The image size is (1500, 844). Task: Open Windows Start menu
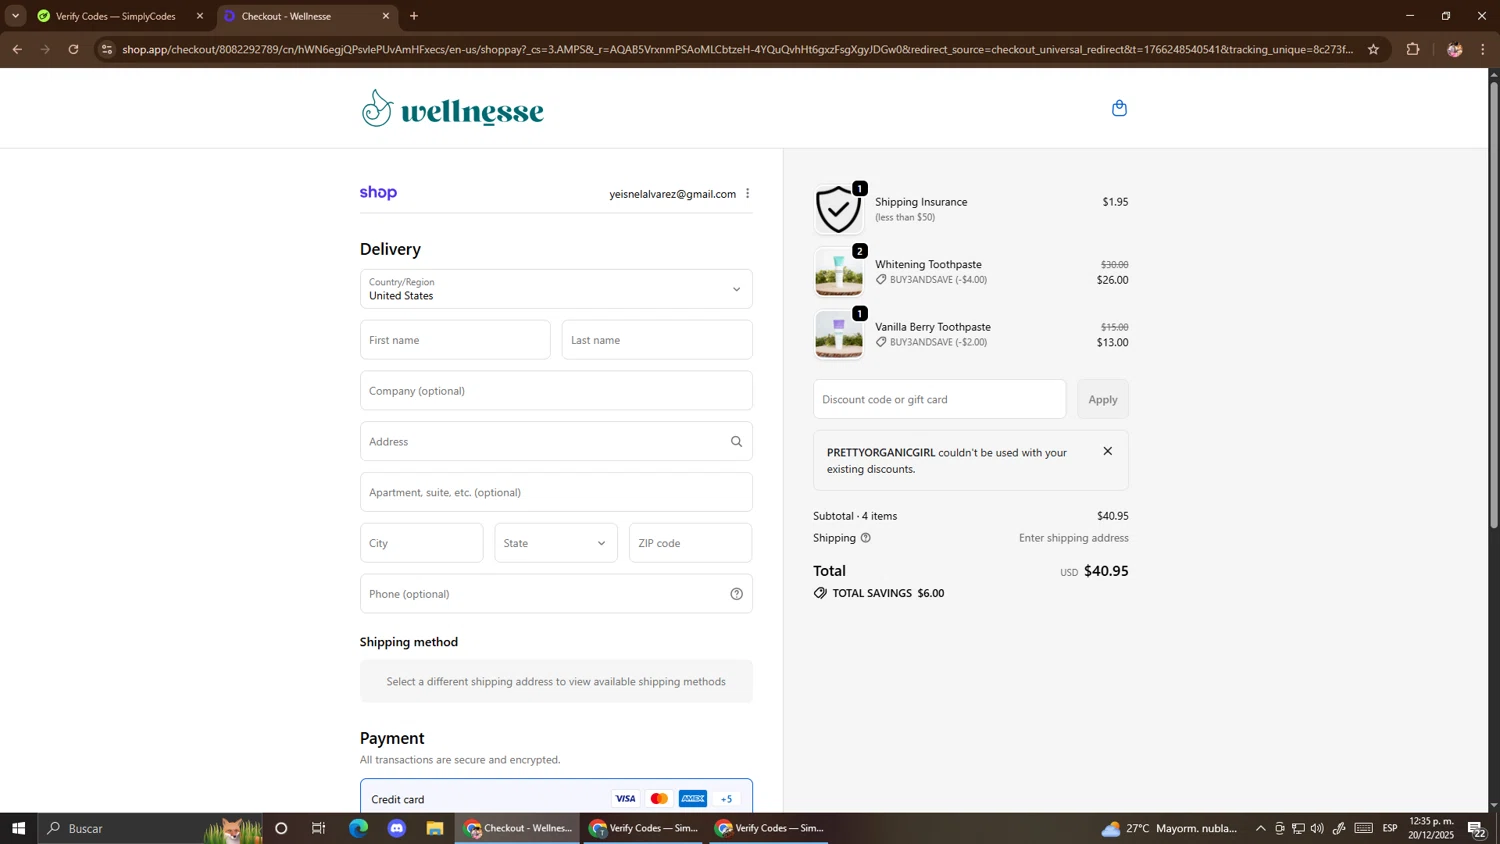coord(18,828)
